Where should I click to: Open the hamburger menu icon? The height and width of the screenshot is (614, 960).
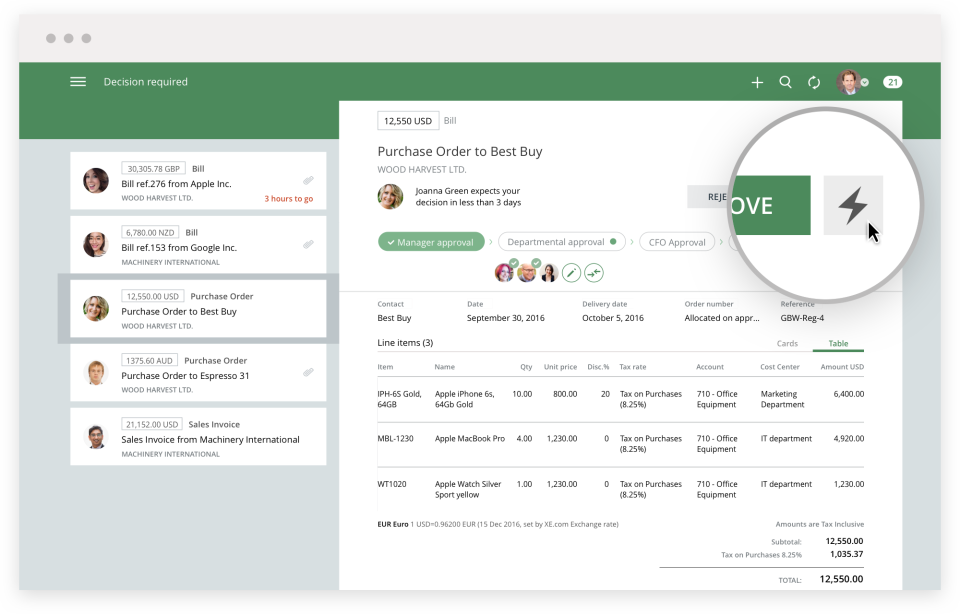(x=78, y=82)
